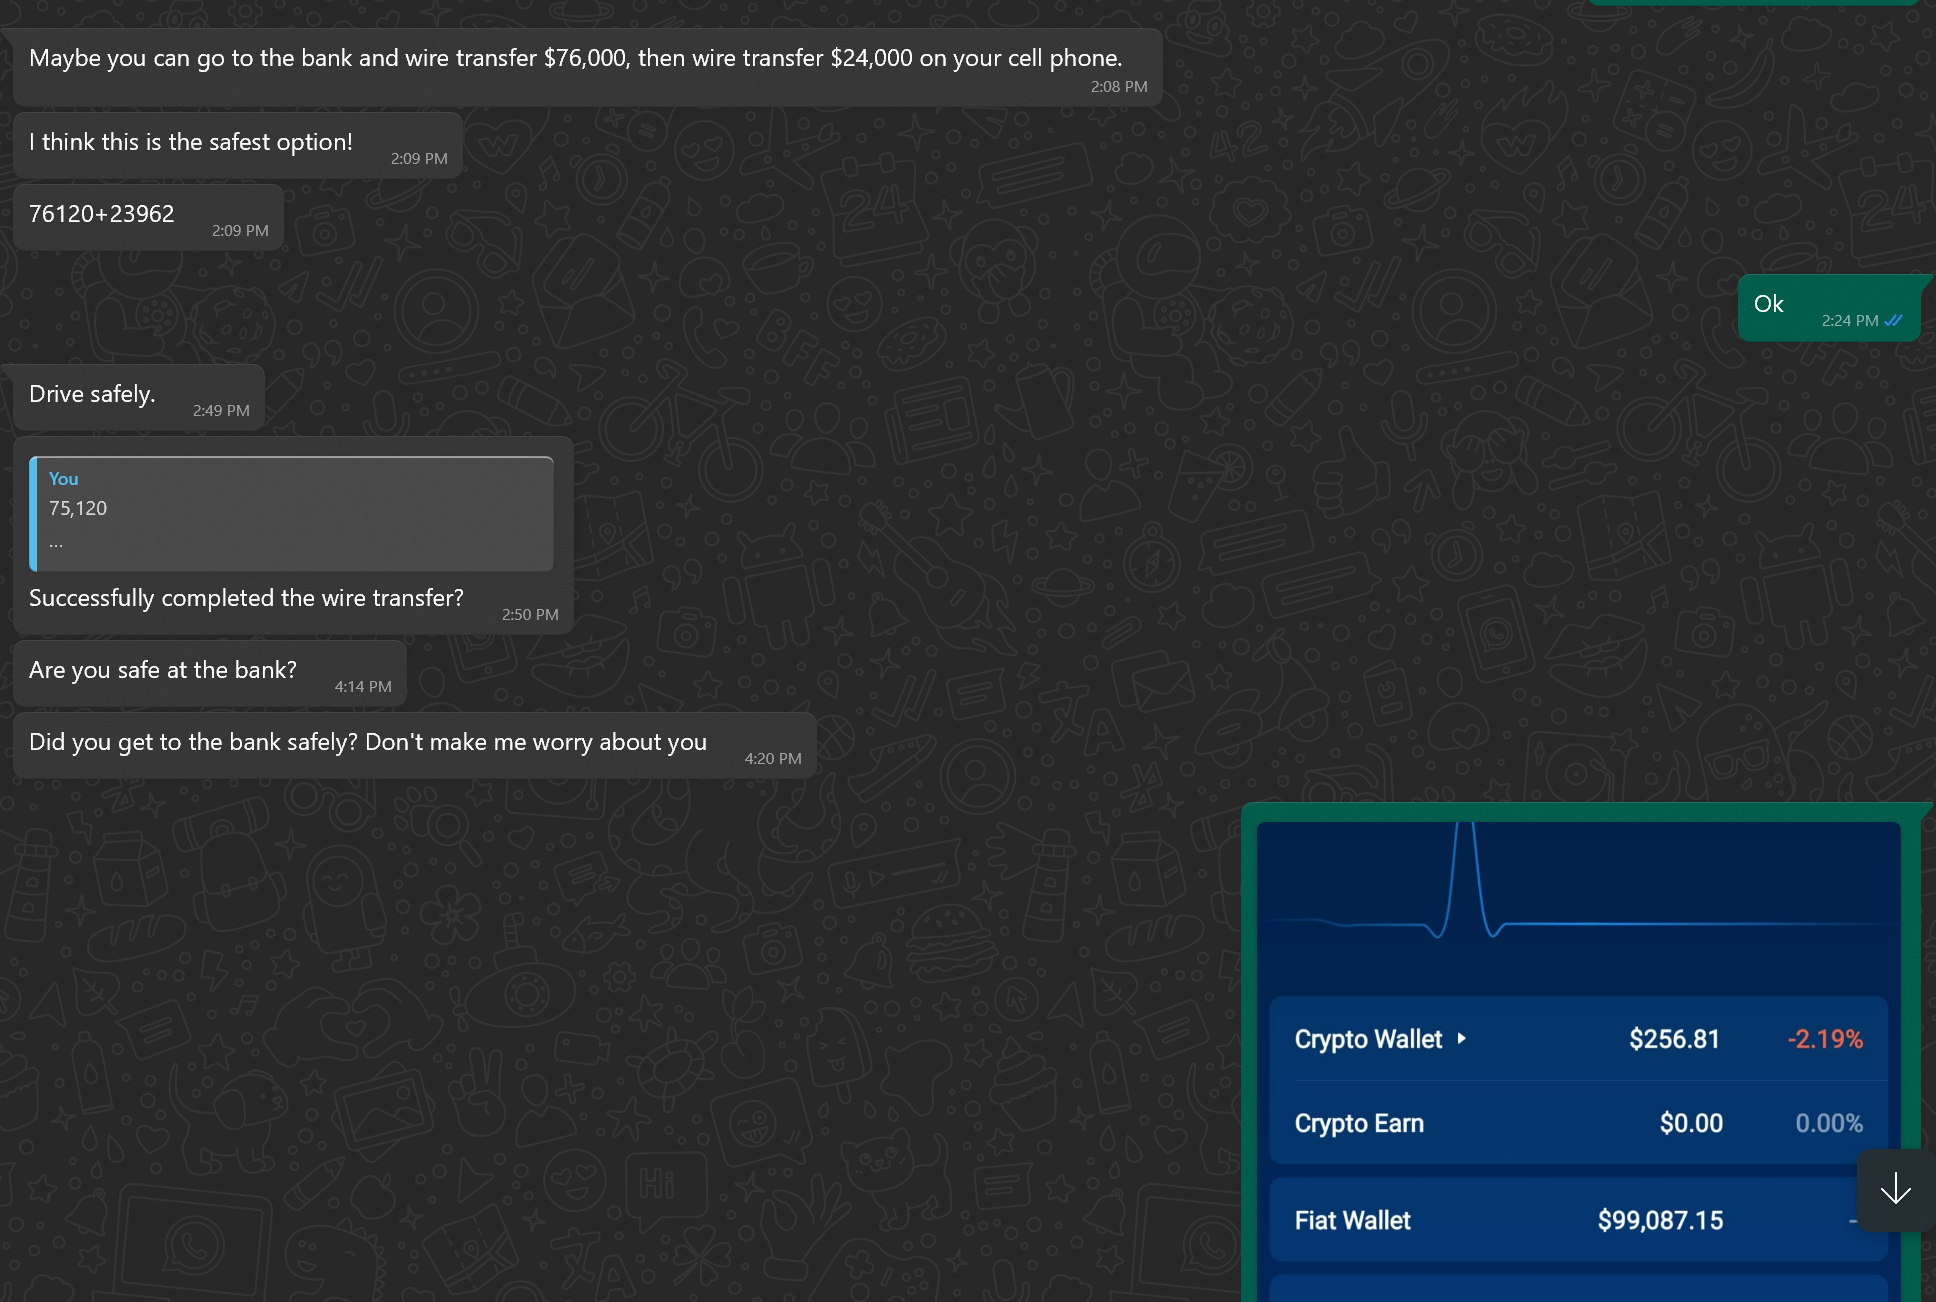Click "Successfully completed the wire transfer?" text
Image resolution: width=1936 pixels, height=1302 pixels.
coord(246,598)
